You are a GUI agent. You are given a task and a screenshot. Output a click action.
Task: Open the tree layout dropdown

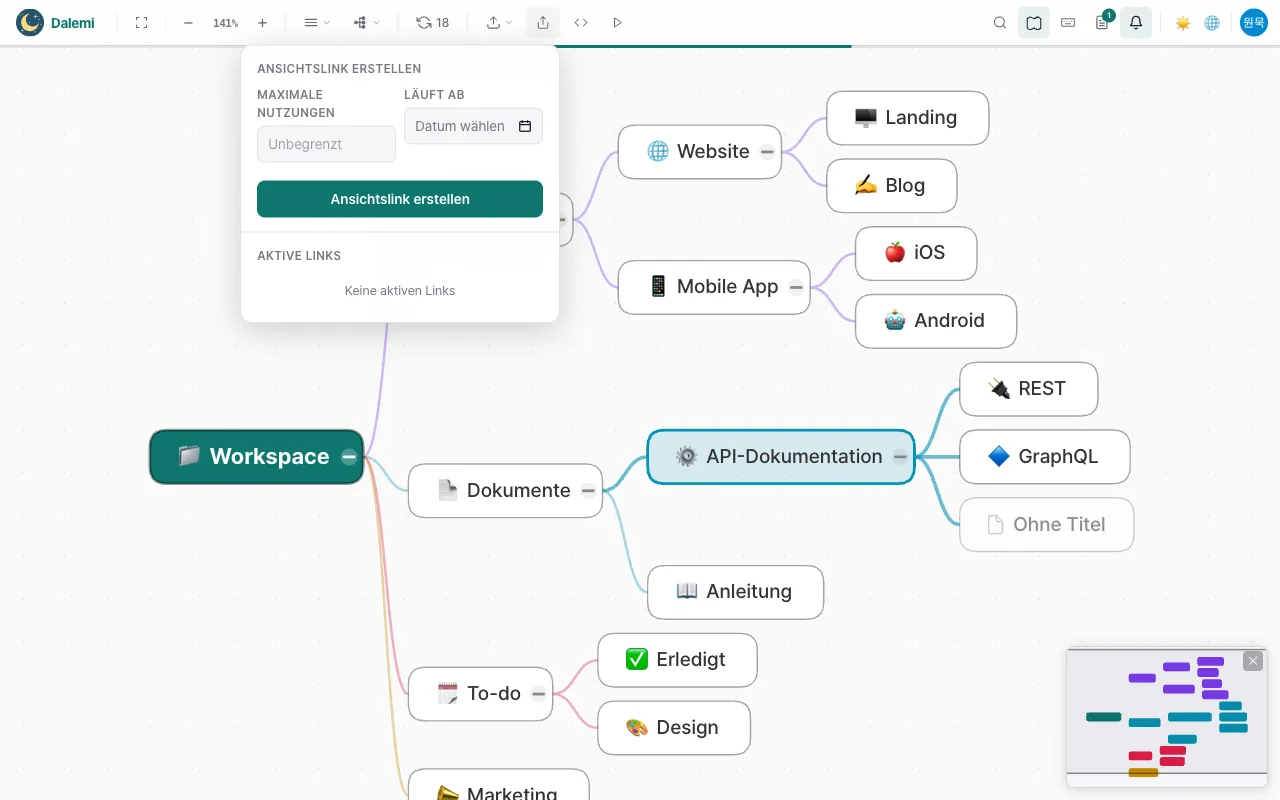(x=366, y=22)
